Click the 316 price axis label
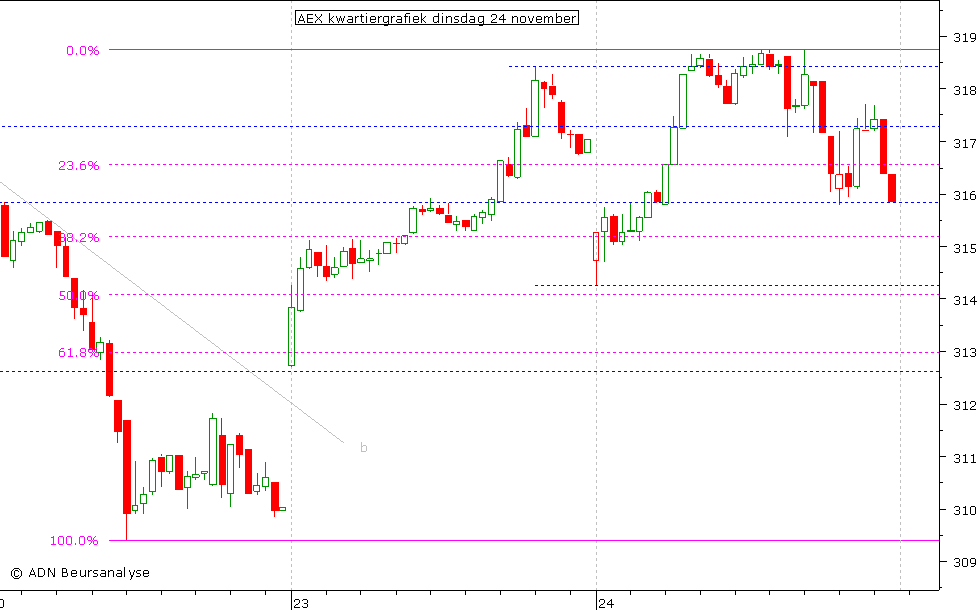Image resolution: width=980 pixels, height=610 pixels. tap(964, 196)
